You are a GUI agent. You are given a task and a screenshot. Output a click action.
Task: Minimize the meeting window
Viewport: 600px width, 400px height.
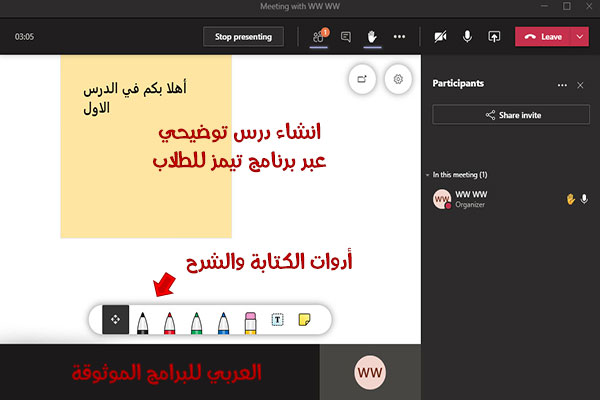click(545, 7)
